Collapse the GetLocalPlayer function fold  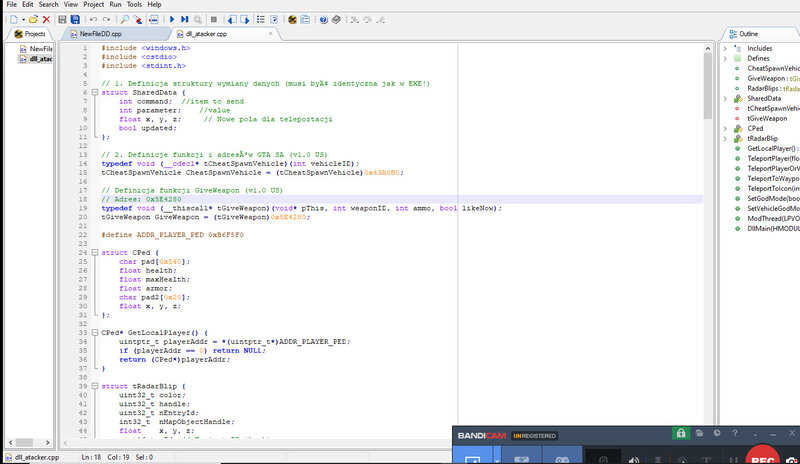(x=94, y=332)
